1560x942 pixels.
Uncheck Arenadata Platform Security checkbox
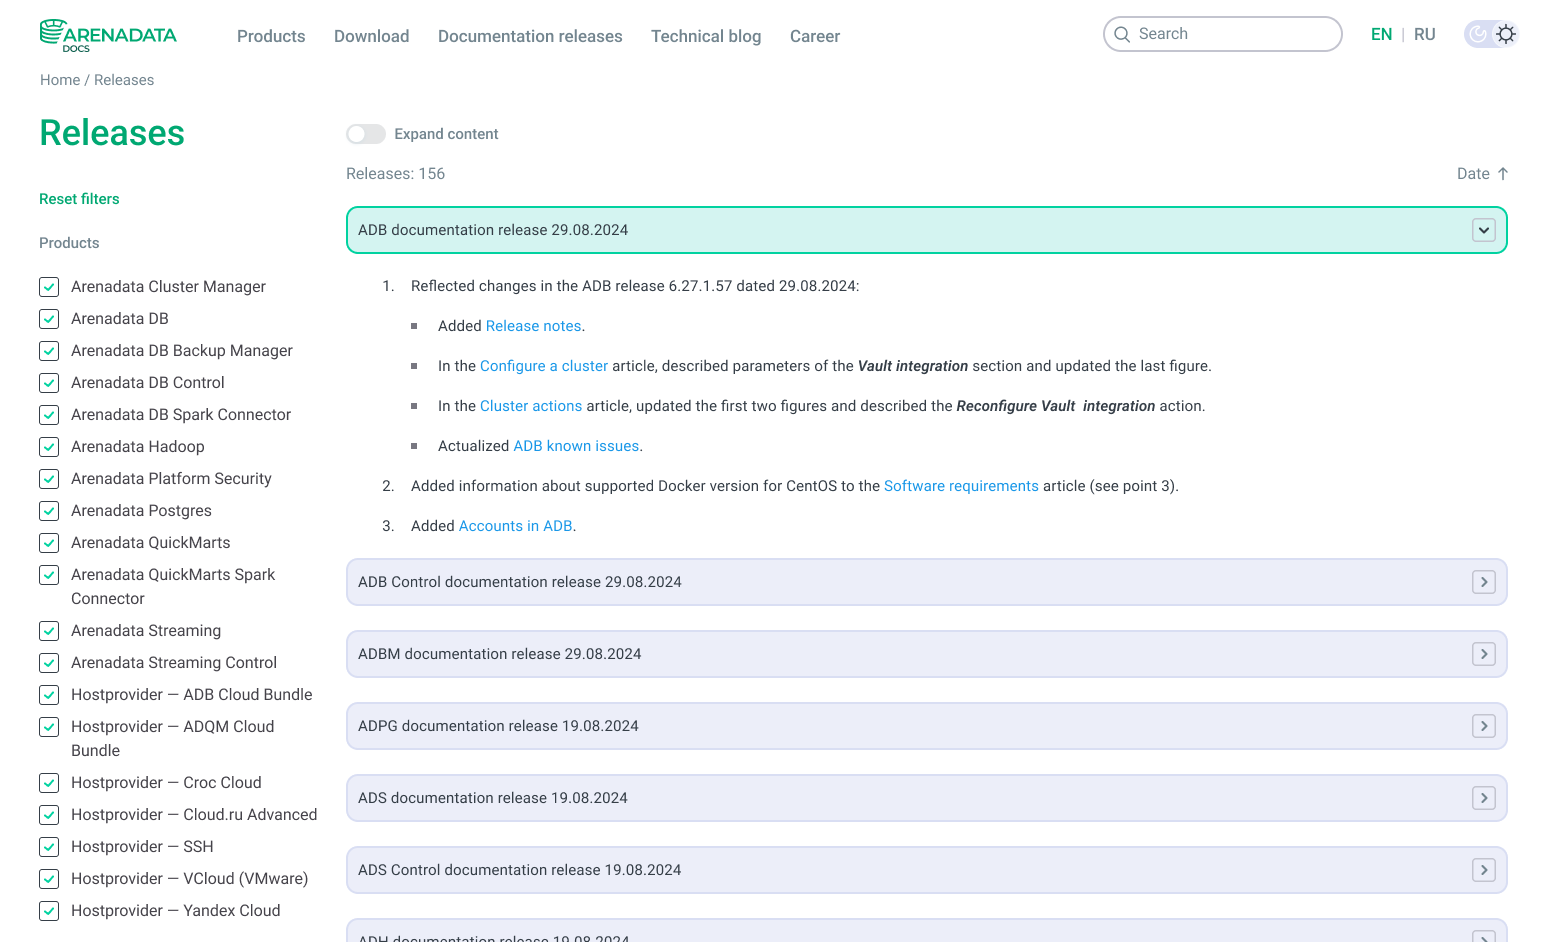tap(49, 479)
